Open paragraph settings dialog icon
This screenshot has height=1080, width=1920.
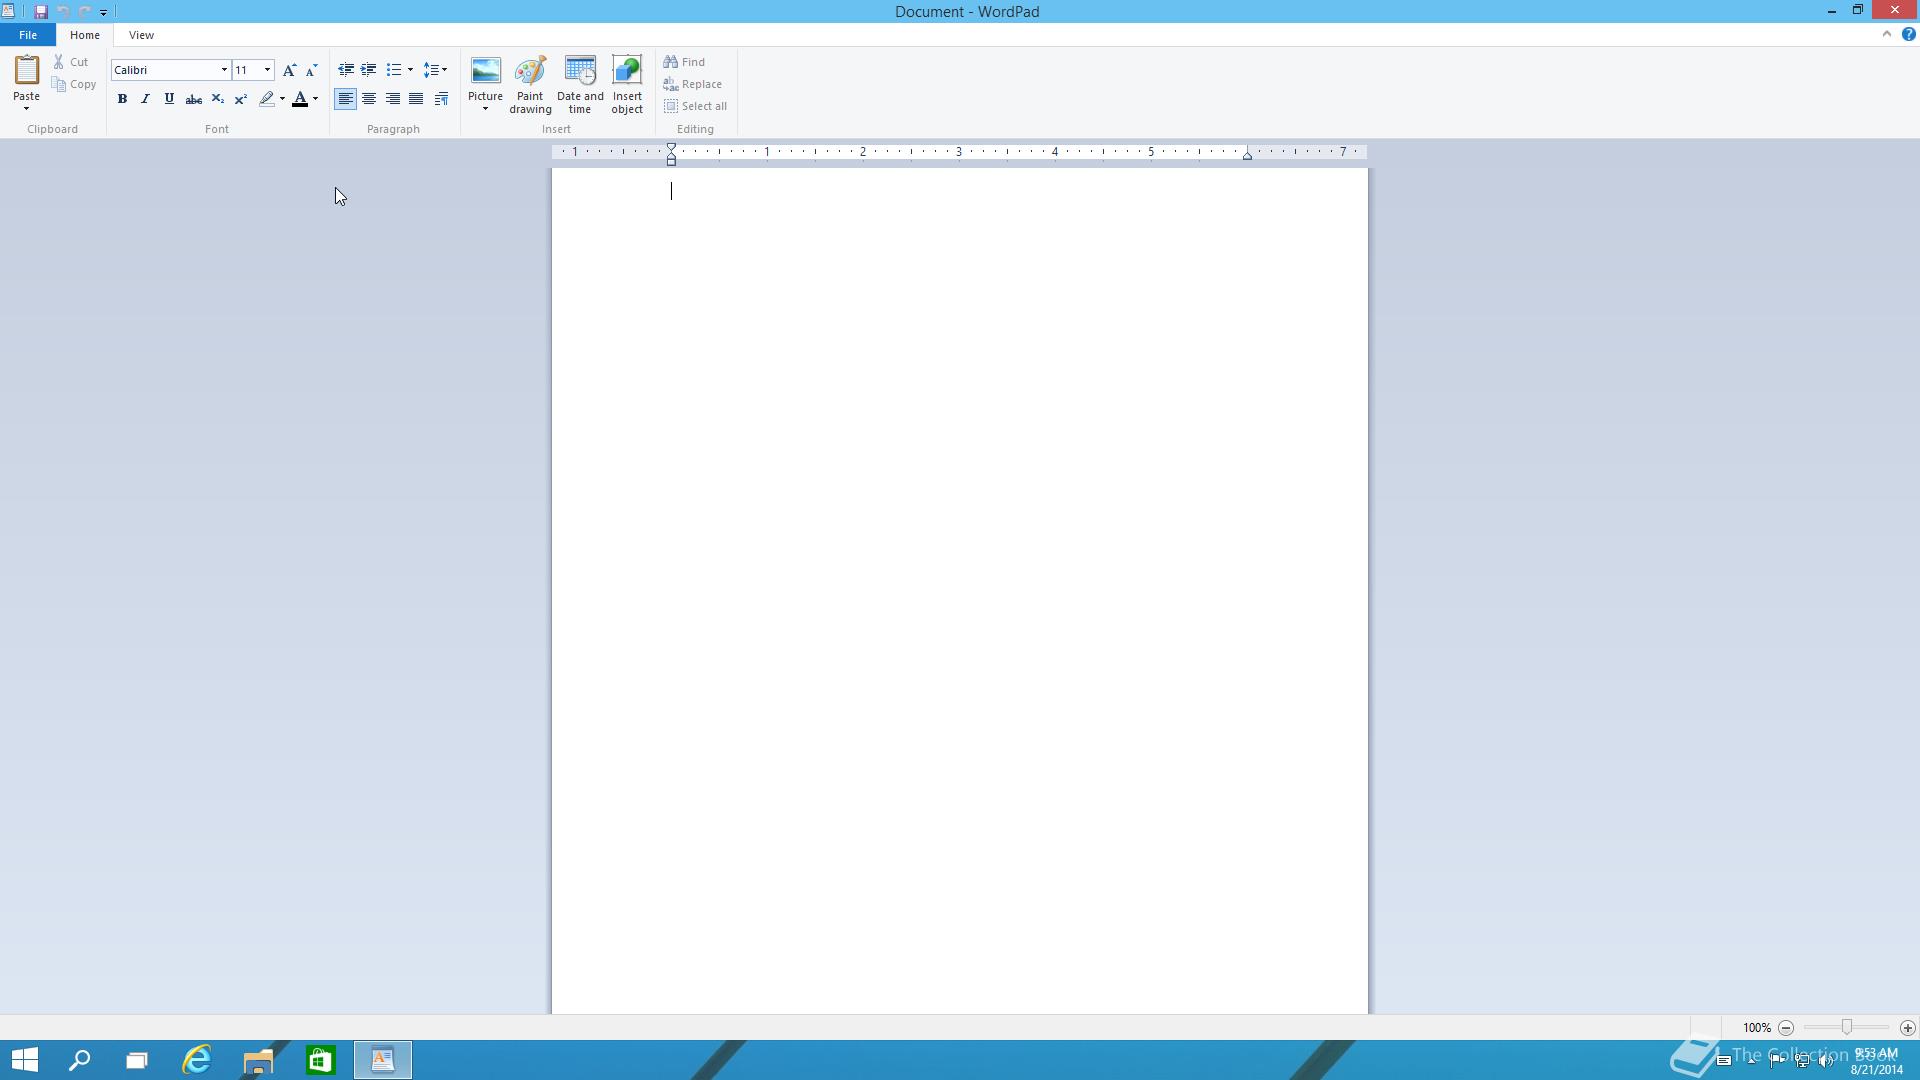click(441, 99)
